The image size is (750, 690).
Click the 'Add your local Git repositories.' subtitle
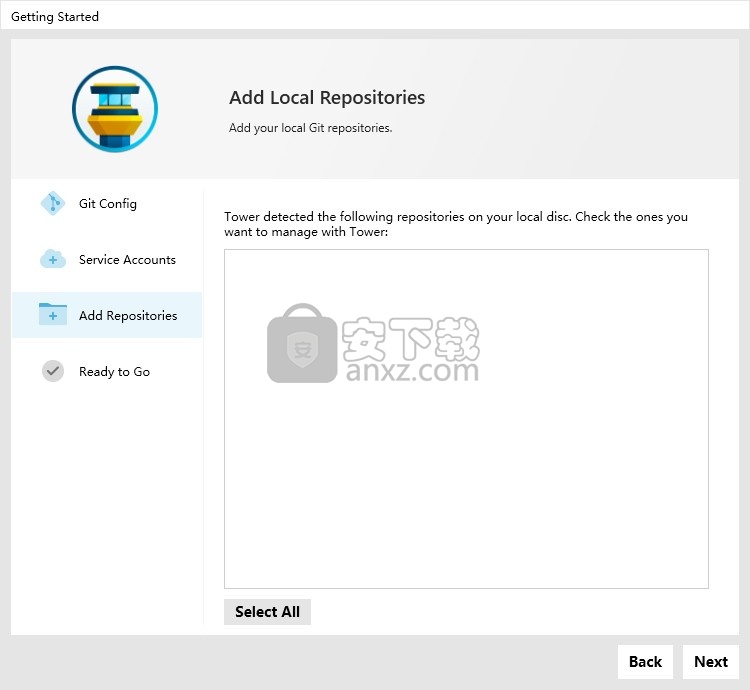tap(310, 128)
